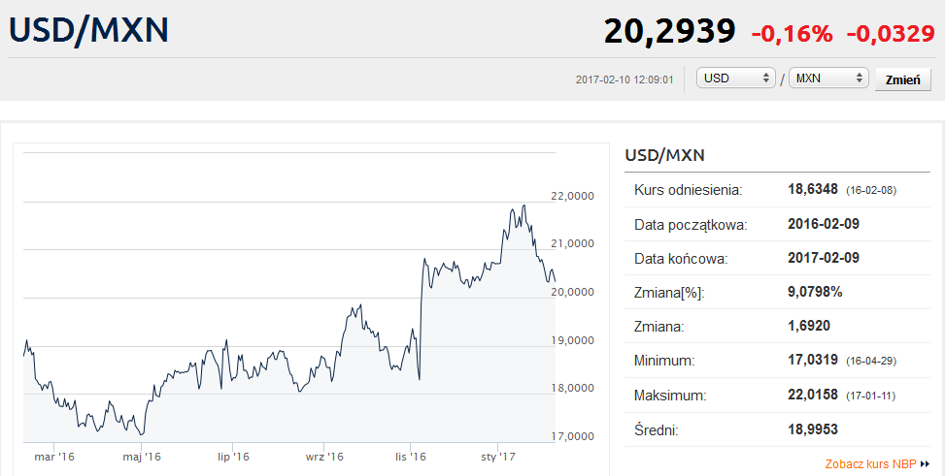Open the Zobacz kurs NBP link
The height and width of the screenshot is (476, 945).
870,464
